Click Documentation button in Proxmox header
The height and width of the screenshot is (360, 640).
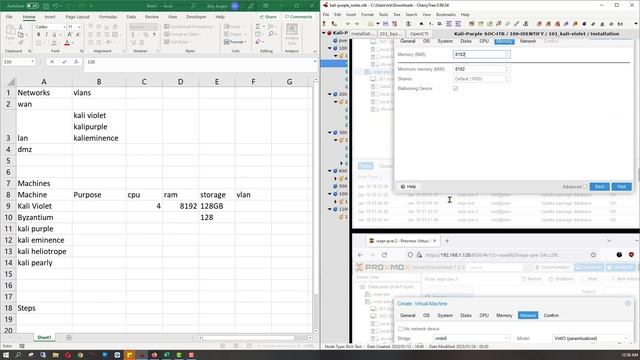coord(553,267)
